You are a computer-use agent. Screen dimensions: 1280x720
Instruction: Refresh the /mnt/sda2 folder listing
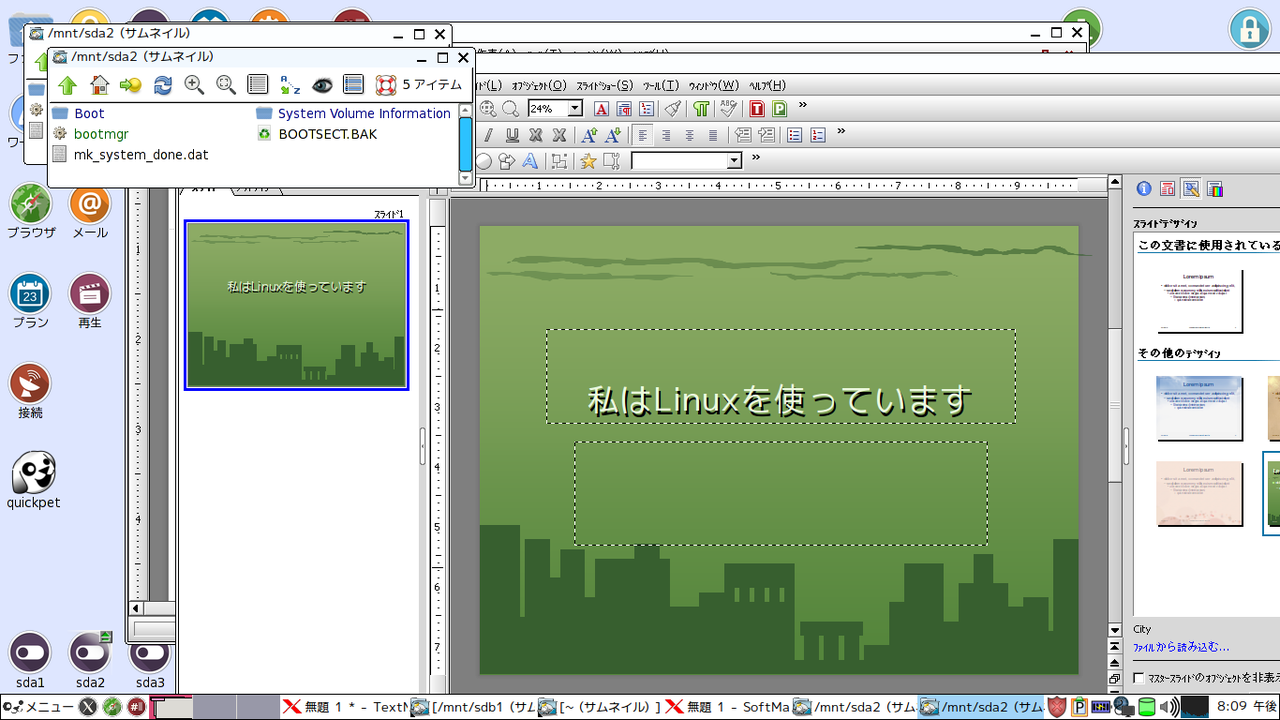162,85
